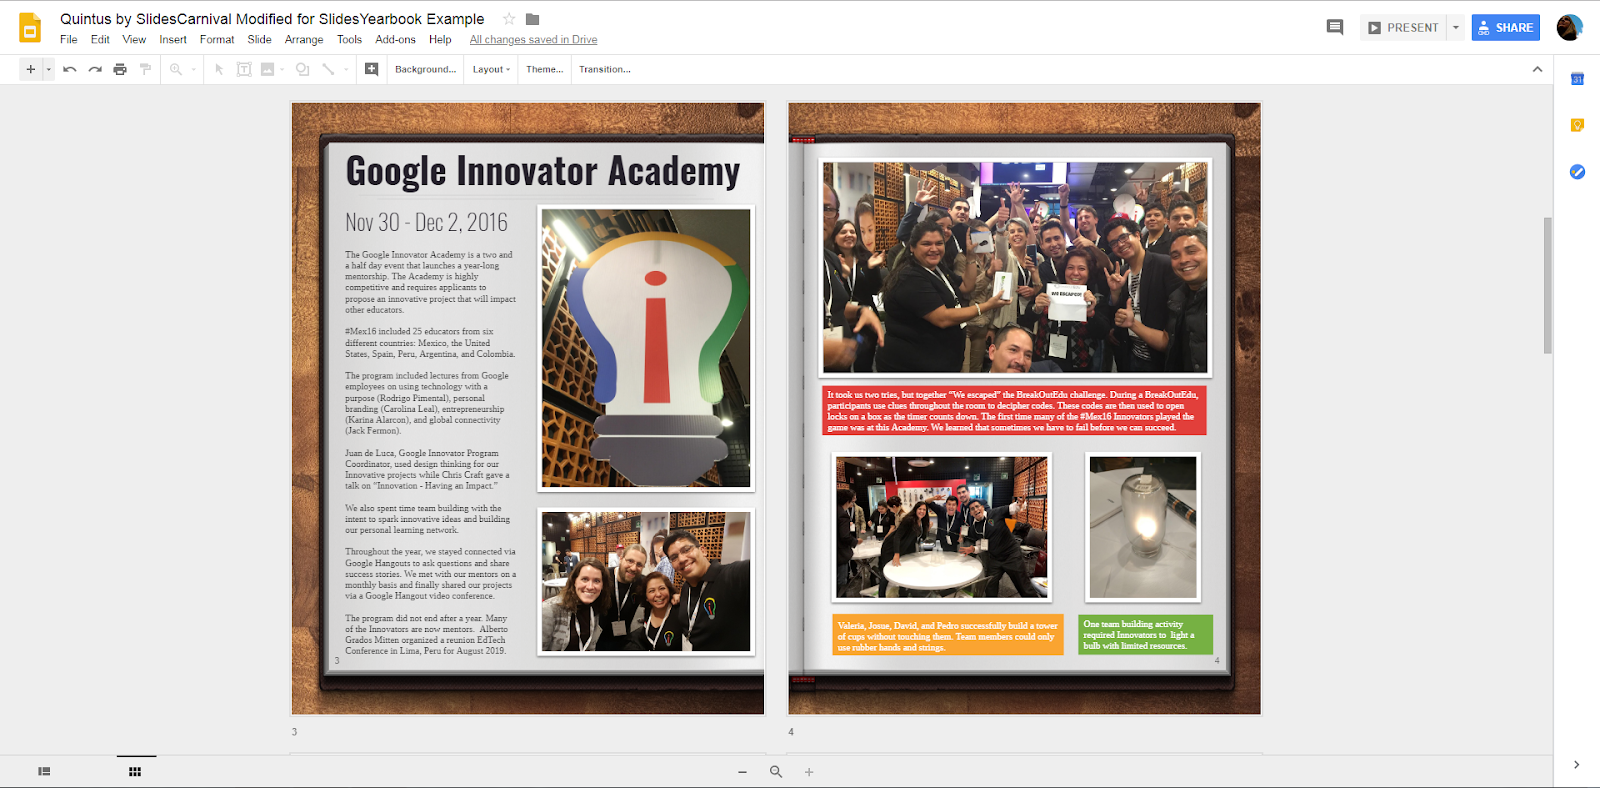Click the blue Share button
The width and height of the screenshot is (1600, 788).
[x=1506, y=28]
